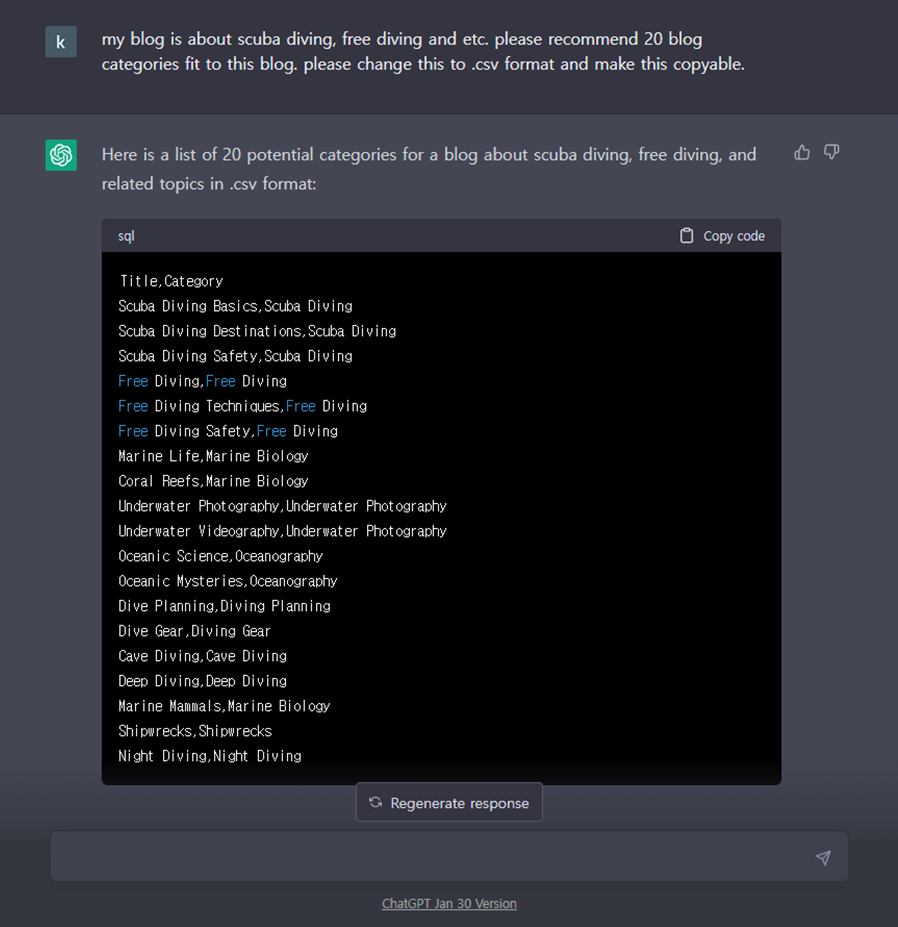Click the line Scuba Diving Destinations,Scuba Diving
This screenshot has width=898, height=927.
coord(257,331)
